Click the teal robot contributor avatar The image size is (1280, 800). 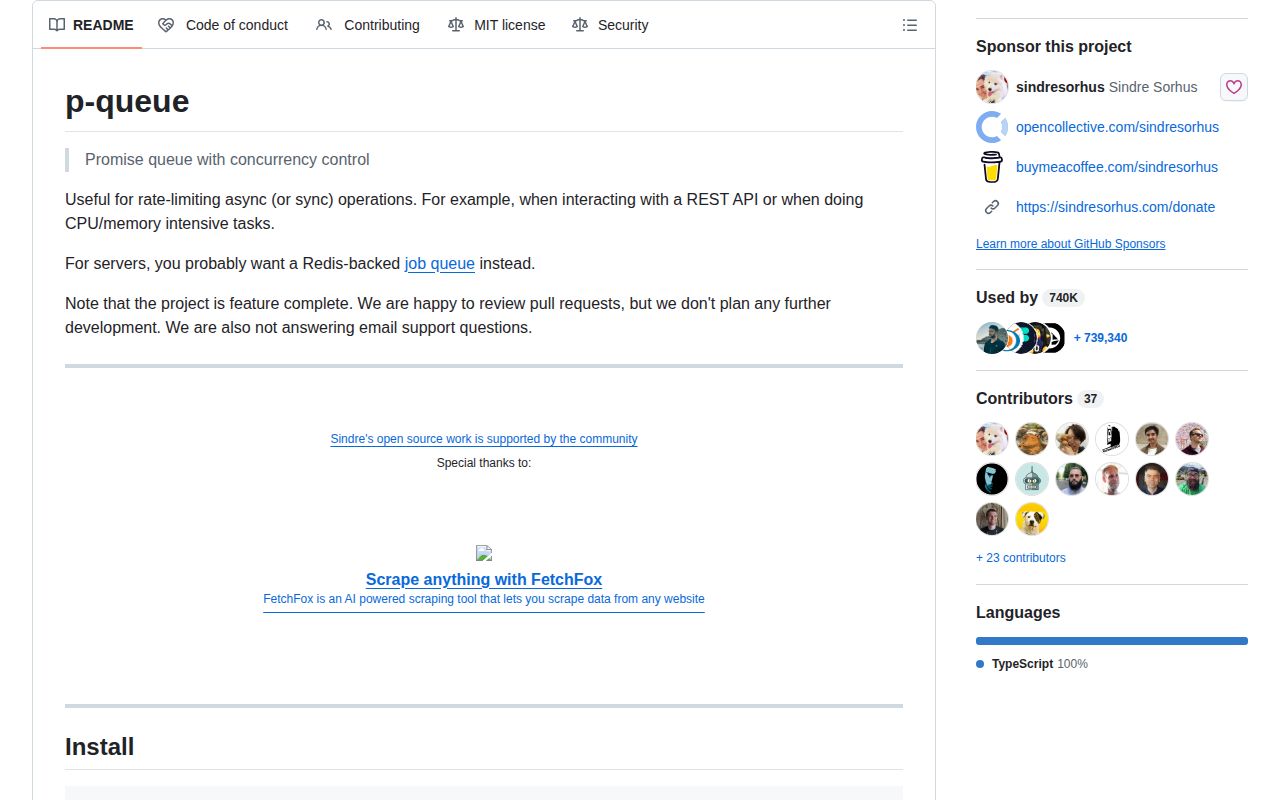pyautogui.click(x=1032, y=479)
